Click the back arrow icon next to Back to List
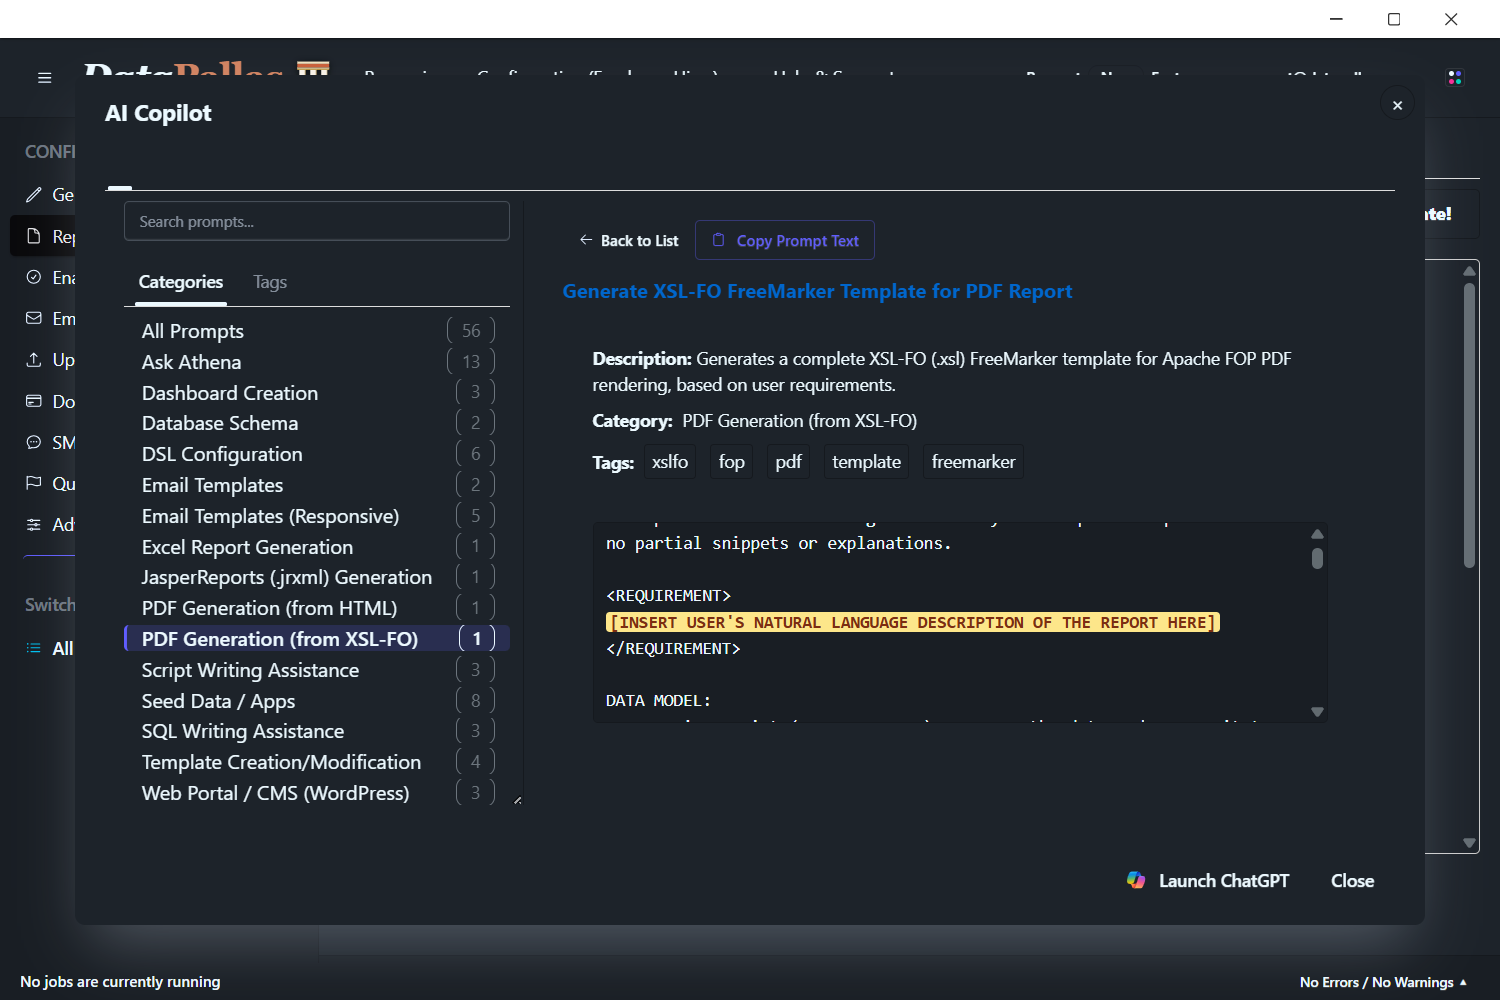The width and height of the screenshot is (1500, 1000). click(x=586, y=240)
